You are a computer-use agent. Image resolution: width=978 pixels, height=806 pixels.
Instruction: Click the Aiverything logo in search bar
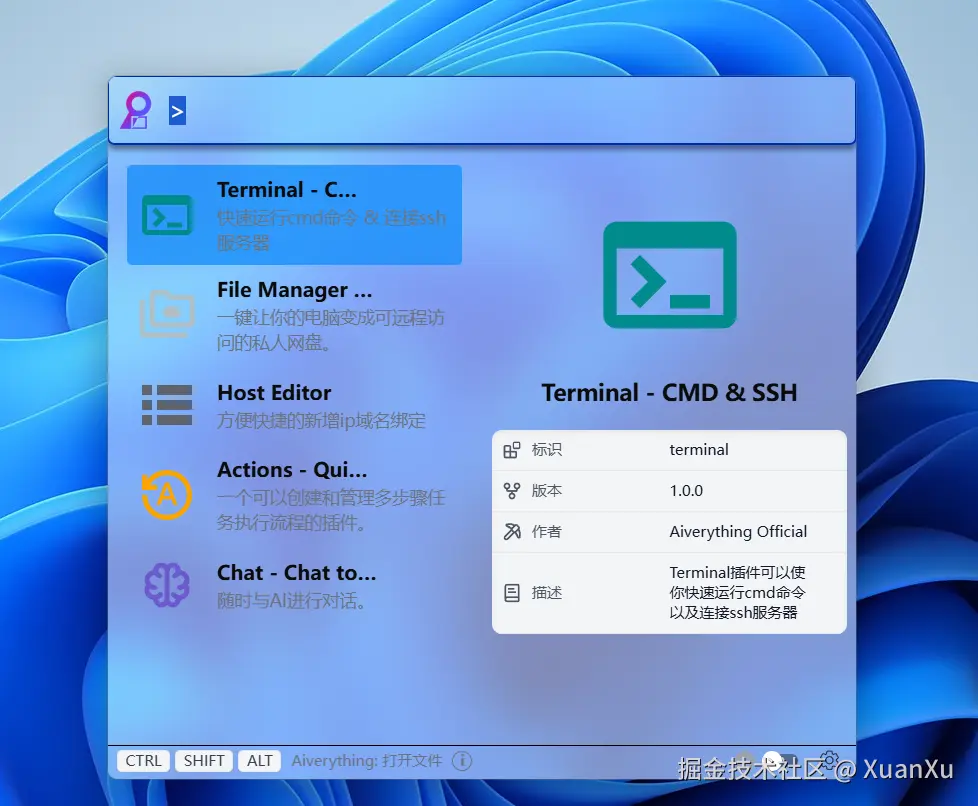[x=137, y=110]
